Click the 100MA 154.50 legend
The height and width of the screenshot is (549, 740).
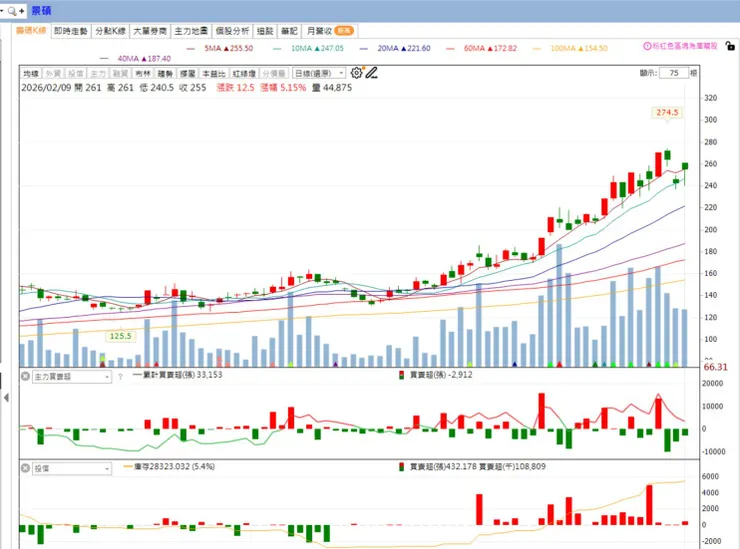coord(571,48)
